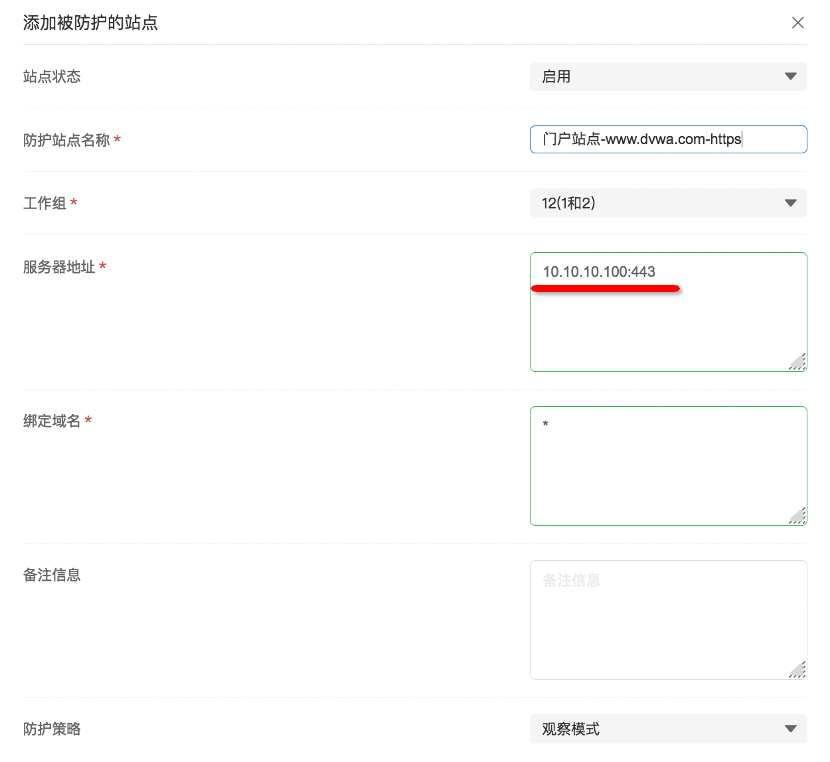This screenshot has height=762, width=830.
Task: Click the 防护站点名称 field label
Action: (x=66, y=140)
